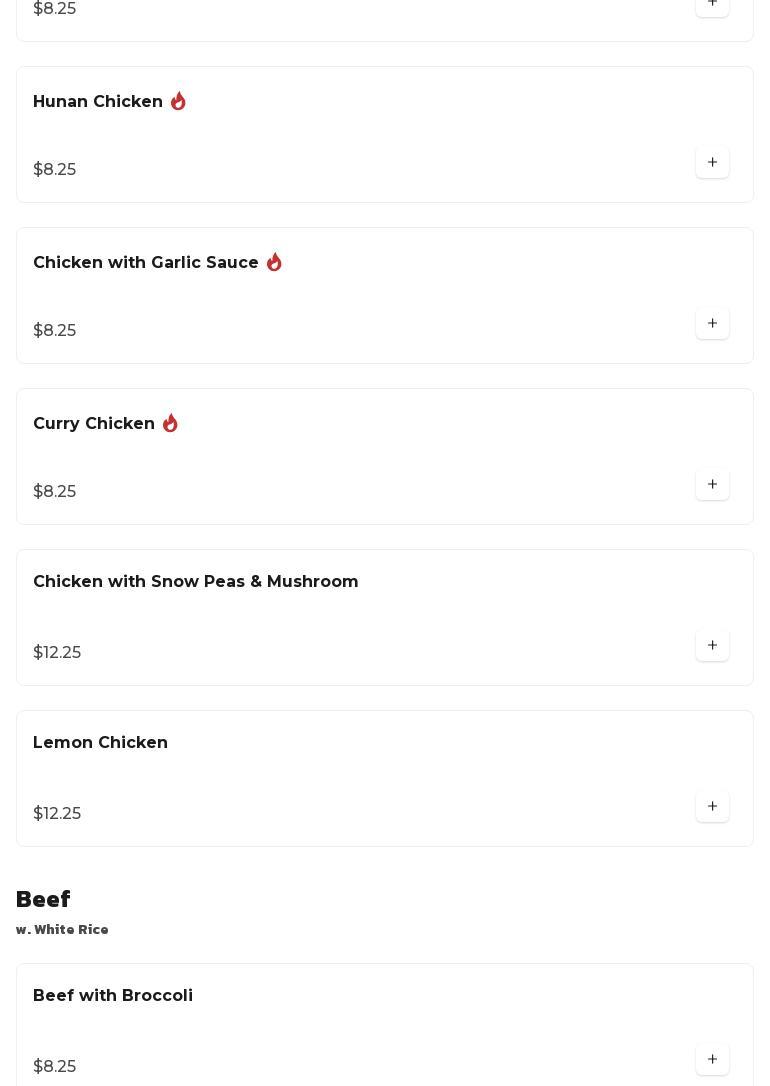
Task: Click the plus icon for Curry Chicken
Action: tap(712, 485)
